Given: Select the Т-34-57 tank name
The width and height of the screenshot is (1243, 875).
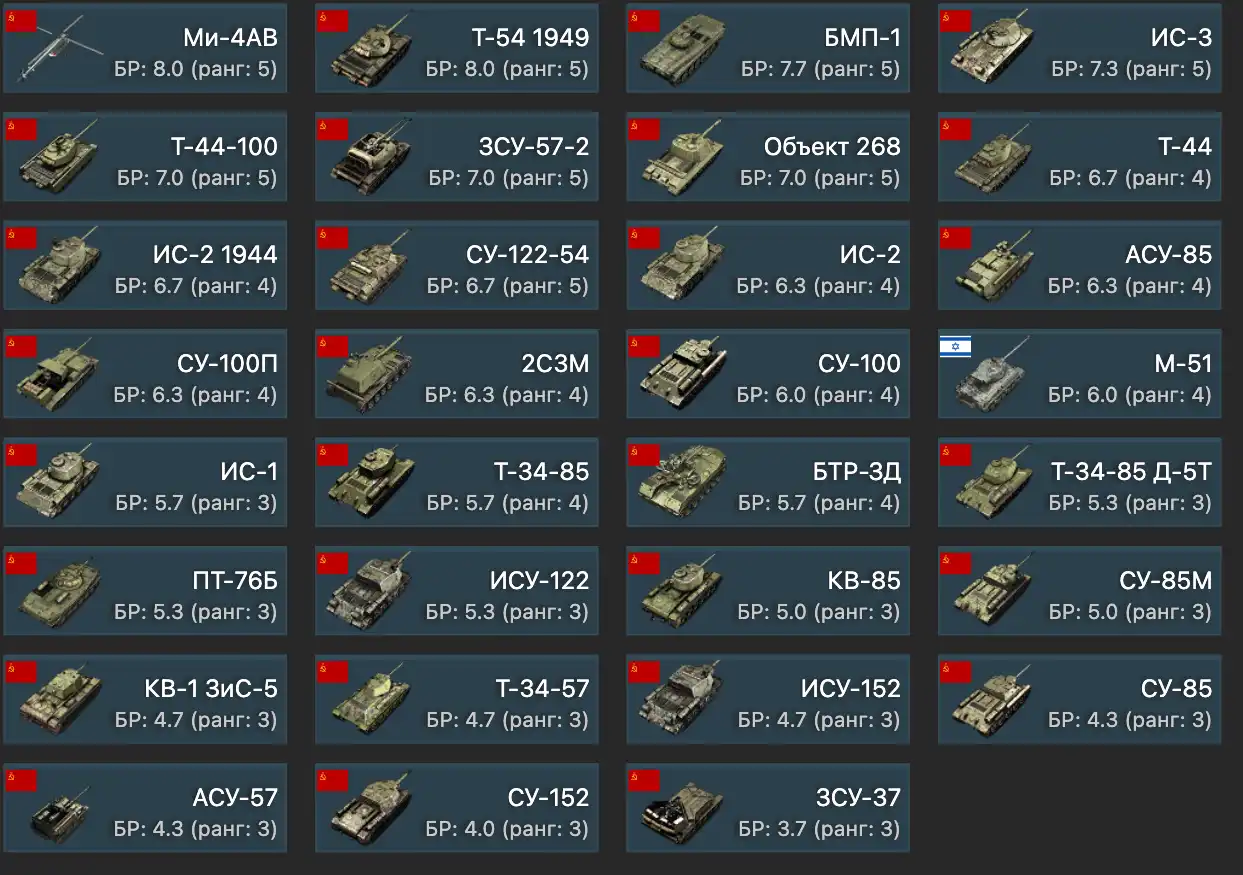Looking at the screenshot, I should point(542,689).
